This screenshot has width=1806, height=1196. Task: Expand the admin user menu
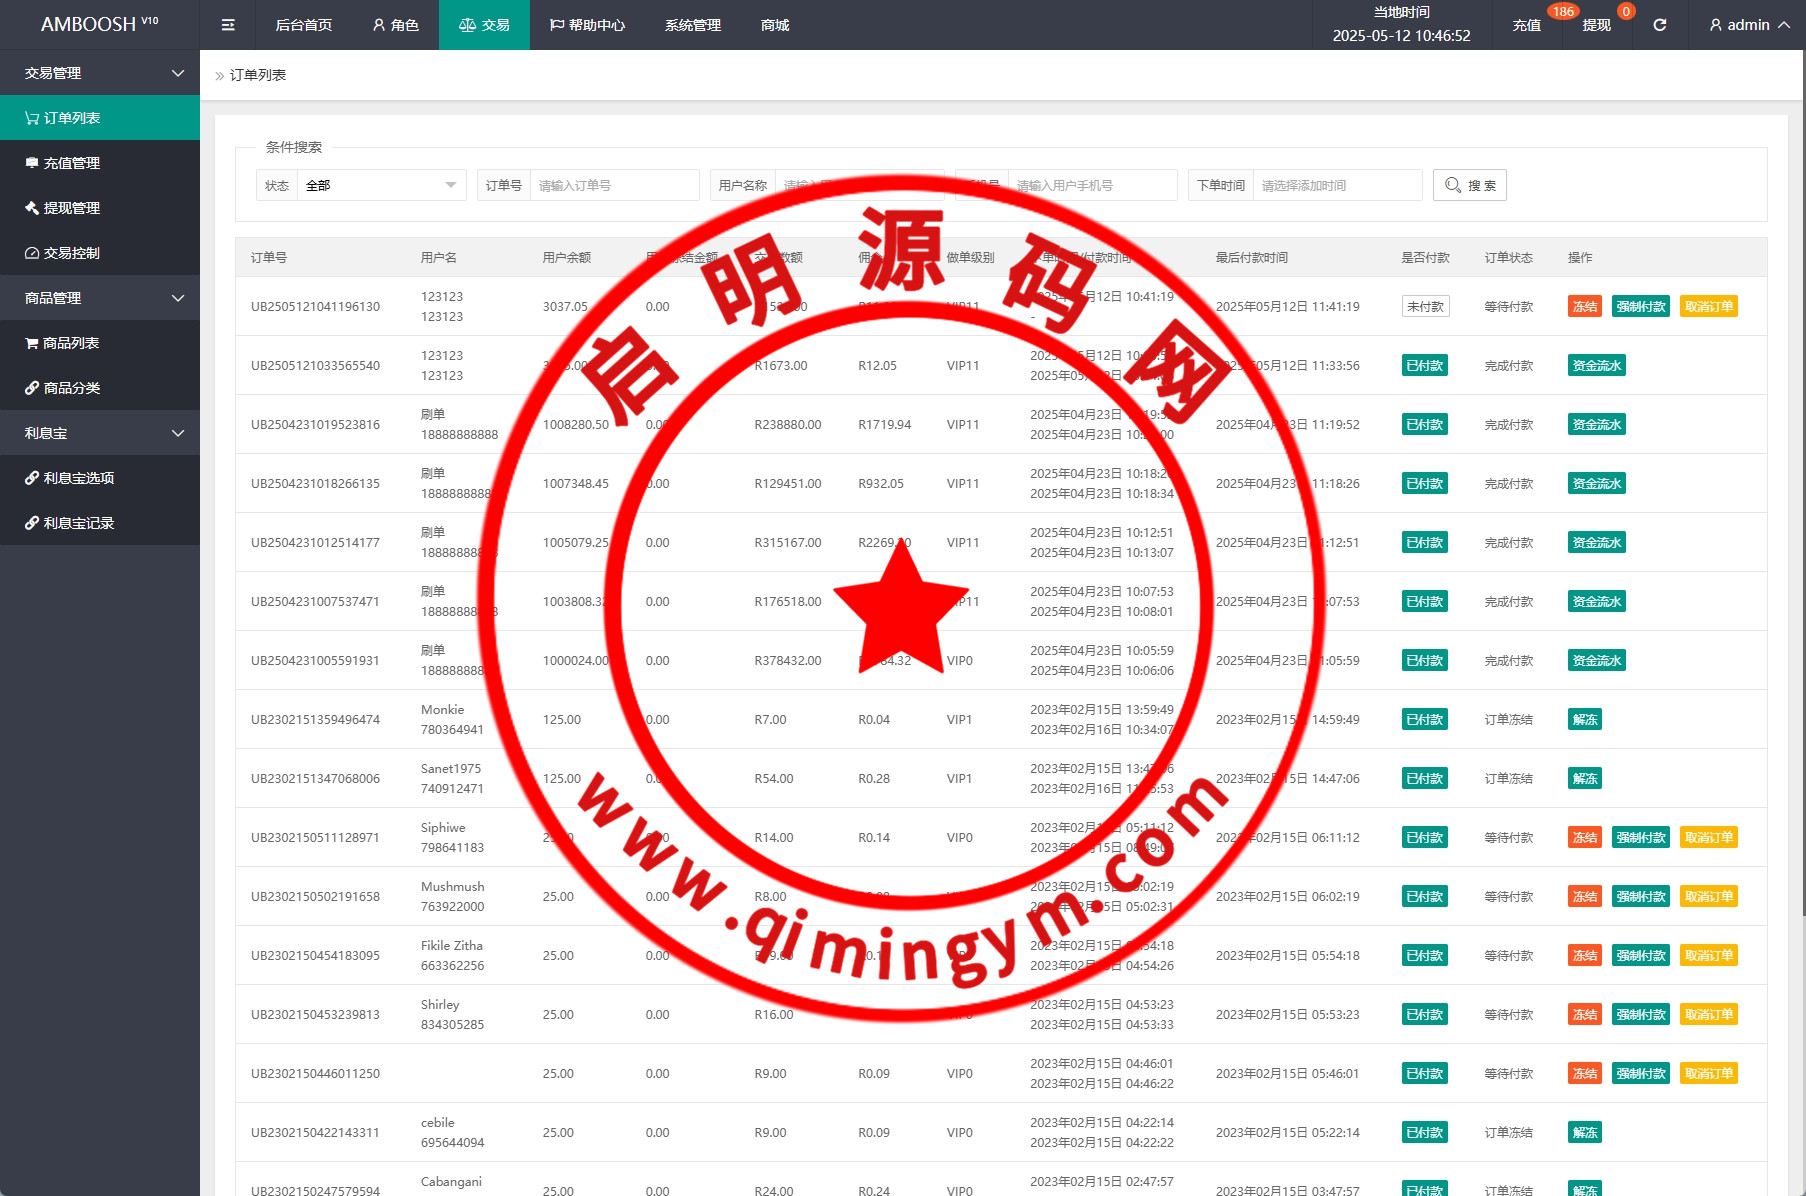tap(1749, 25)
